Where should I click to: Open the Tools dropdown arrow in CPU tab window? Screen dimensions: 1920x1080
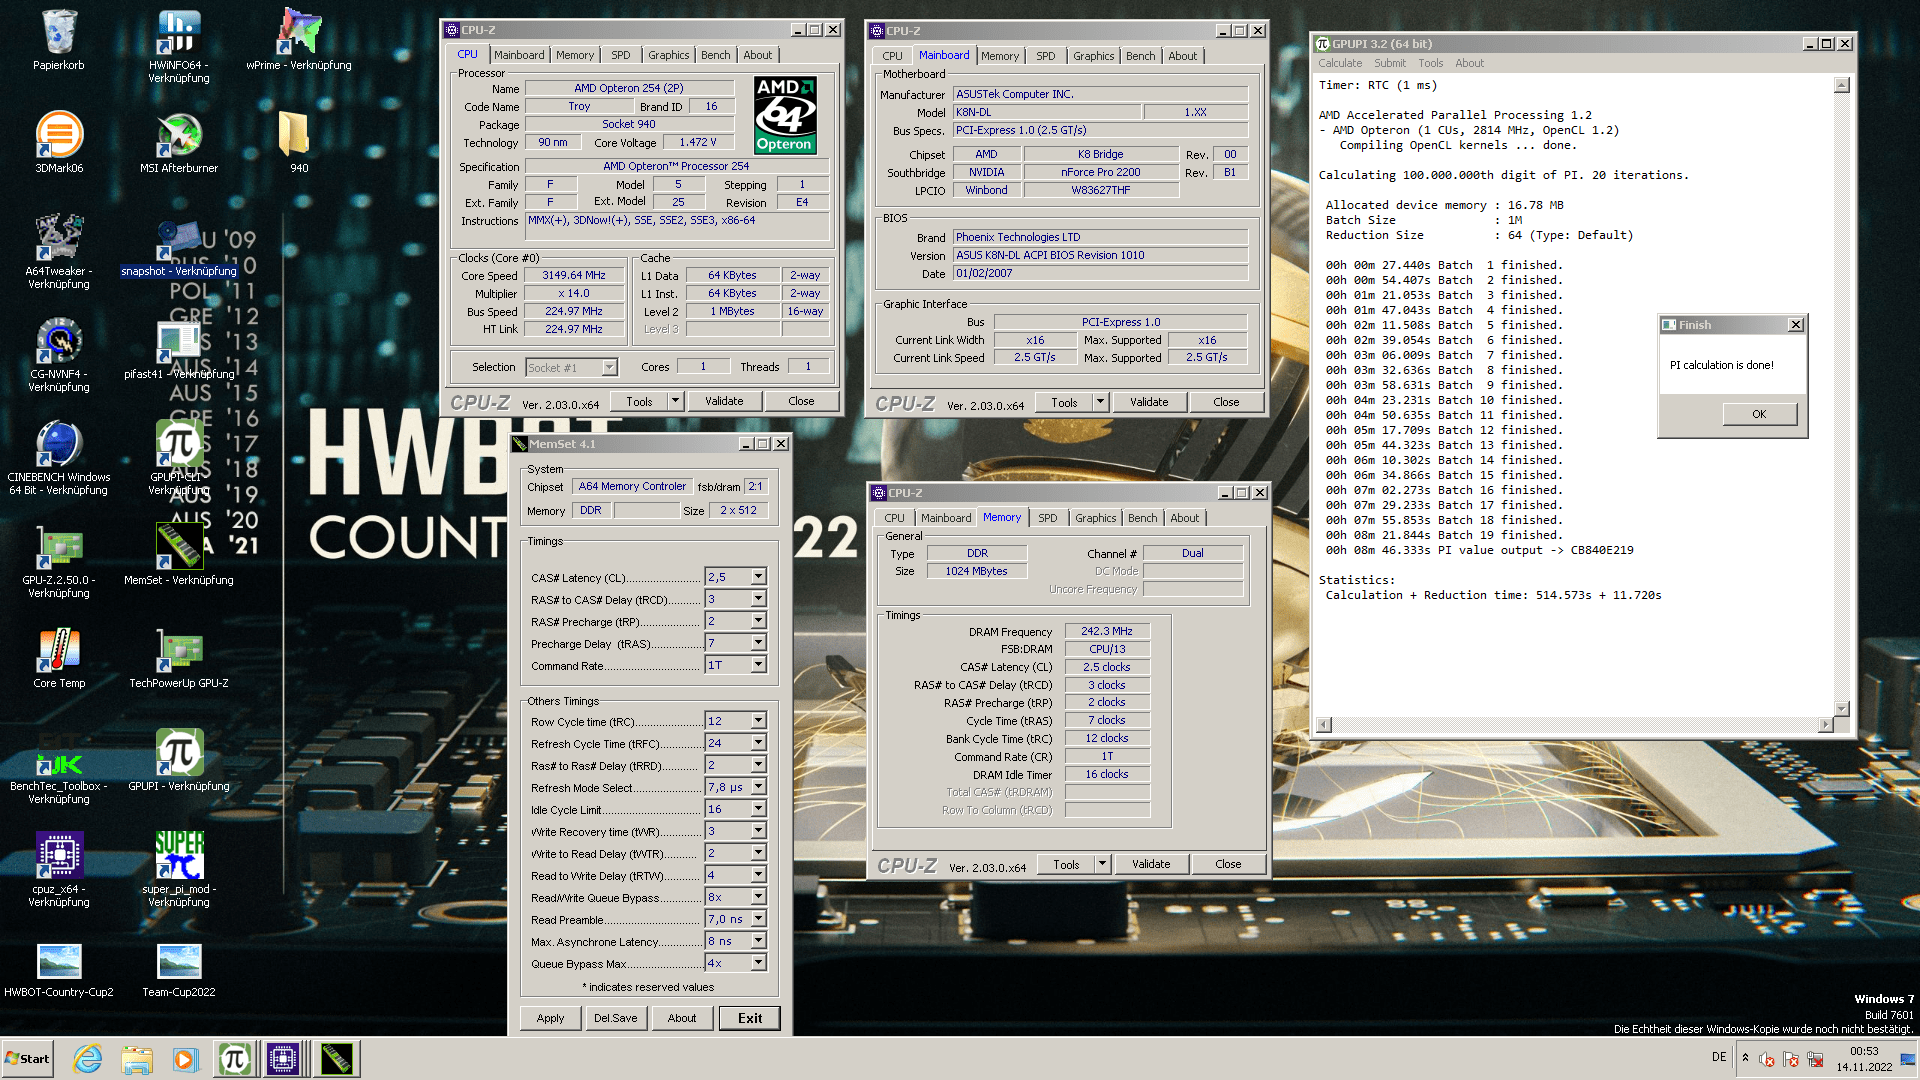click(675, 401)
